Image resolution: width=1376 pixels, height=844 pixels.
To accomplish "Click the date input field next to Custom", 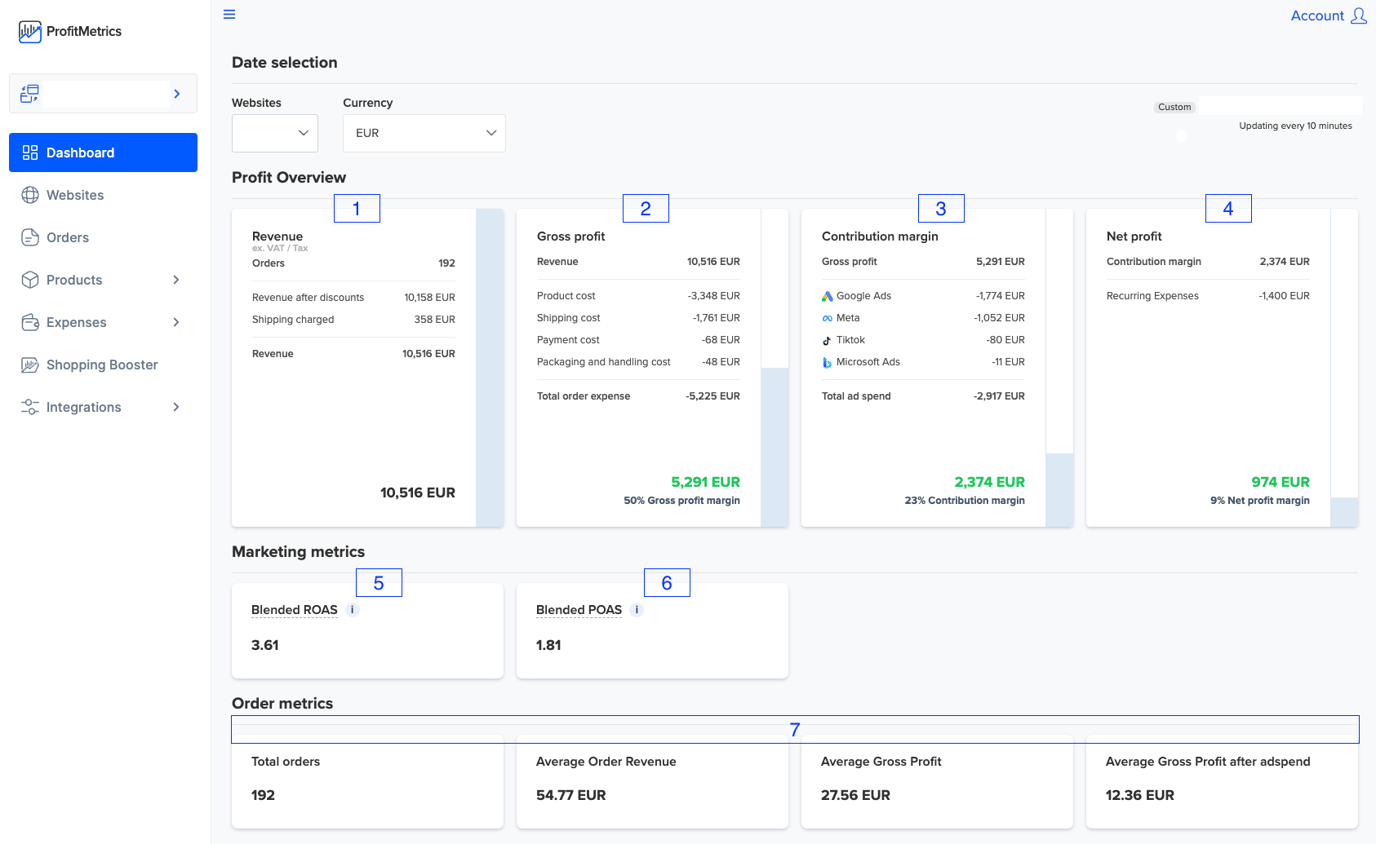I will [1280, 106].
